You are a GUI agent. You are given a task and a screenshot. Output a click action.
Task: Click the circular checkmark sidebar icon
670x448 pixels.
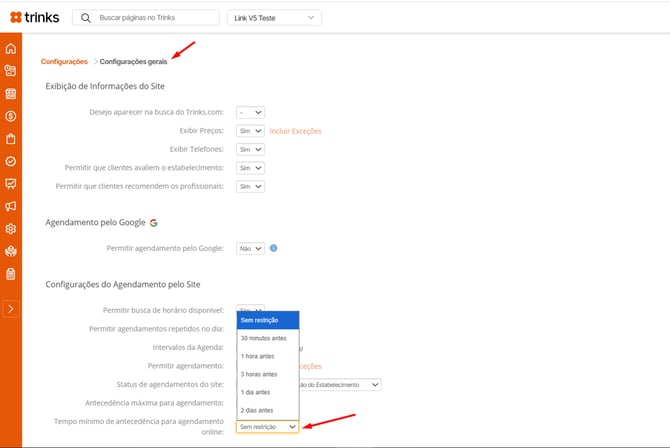click(x=11, y=161)
